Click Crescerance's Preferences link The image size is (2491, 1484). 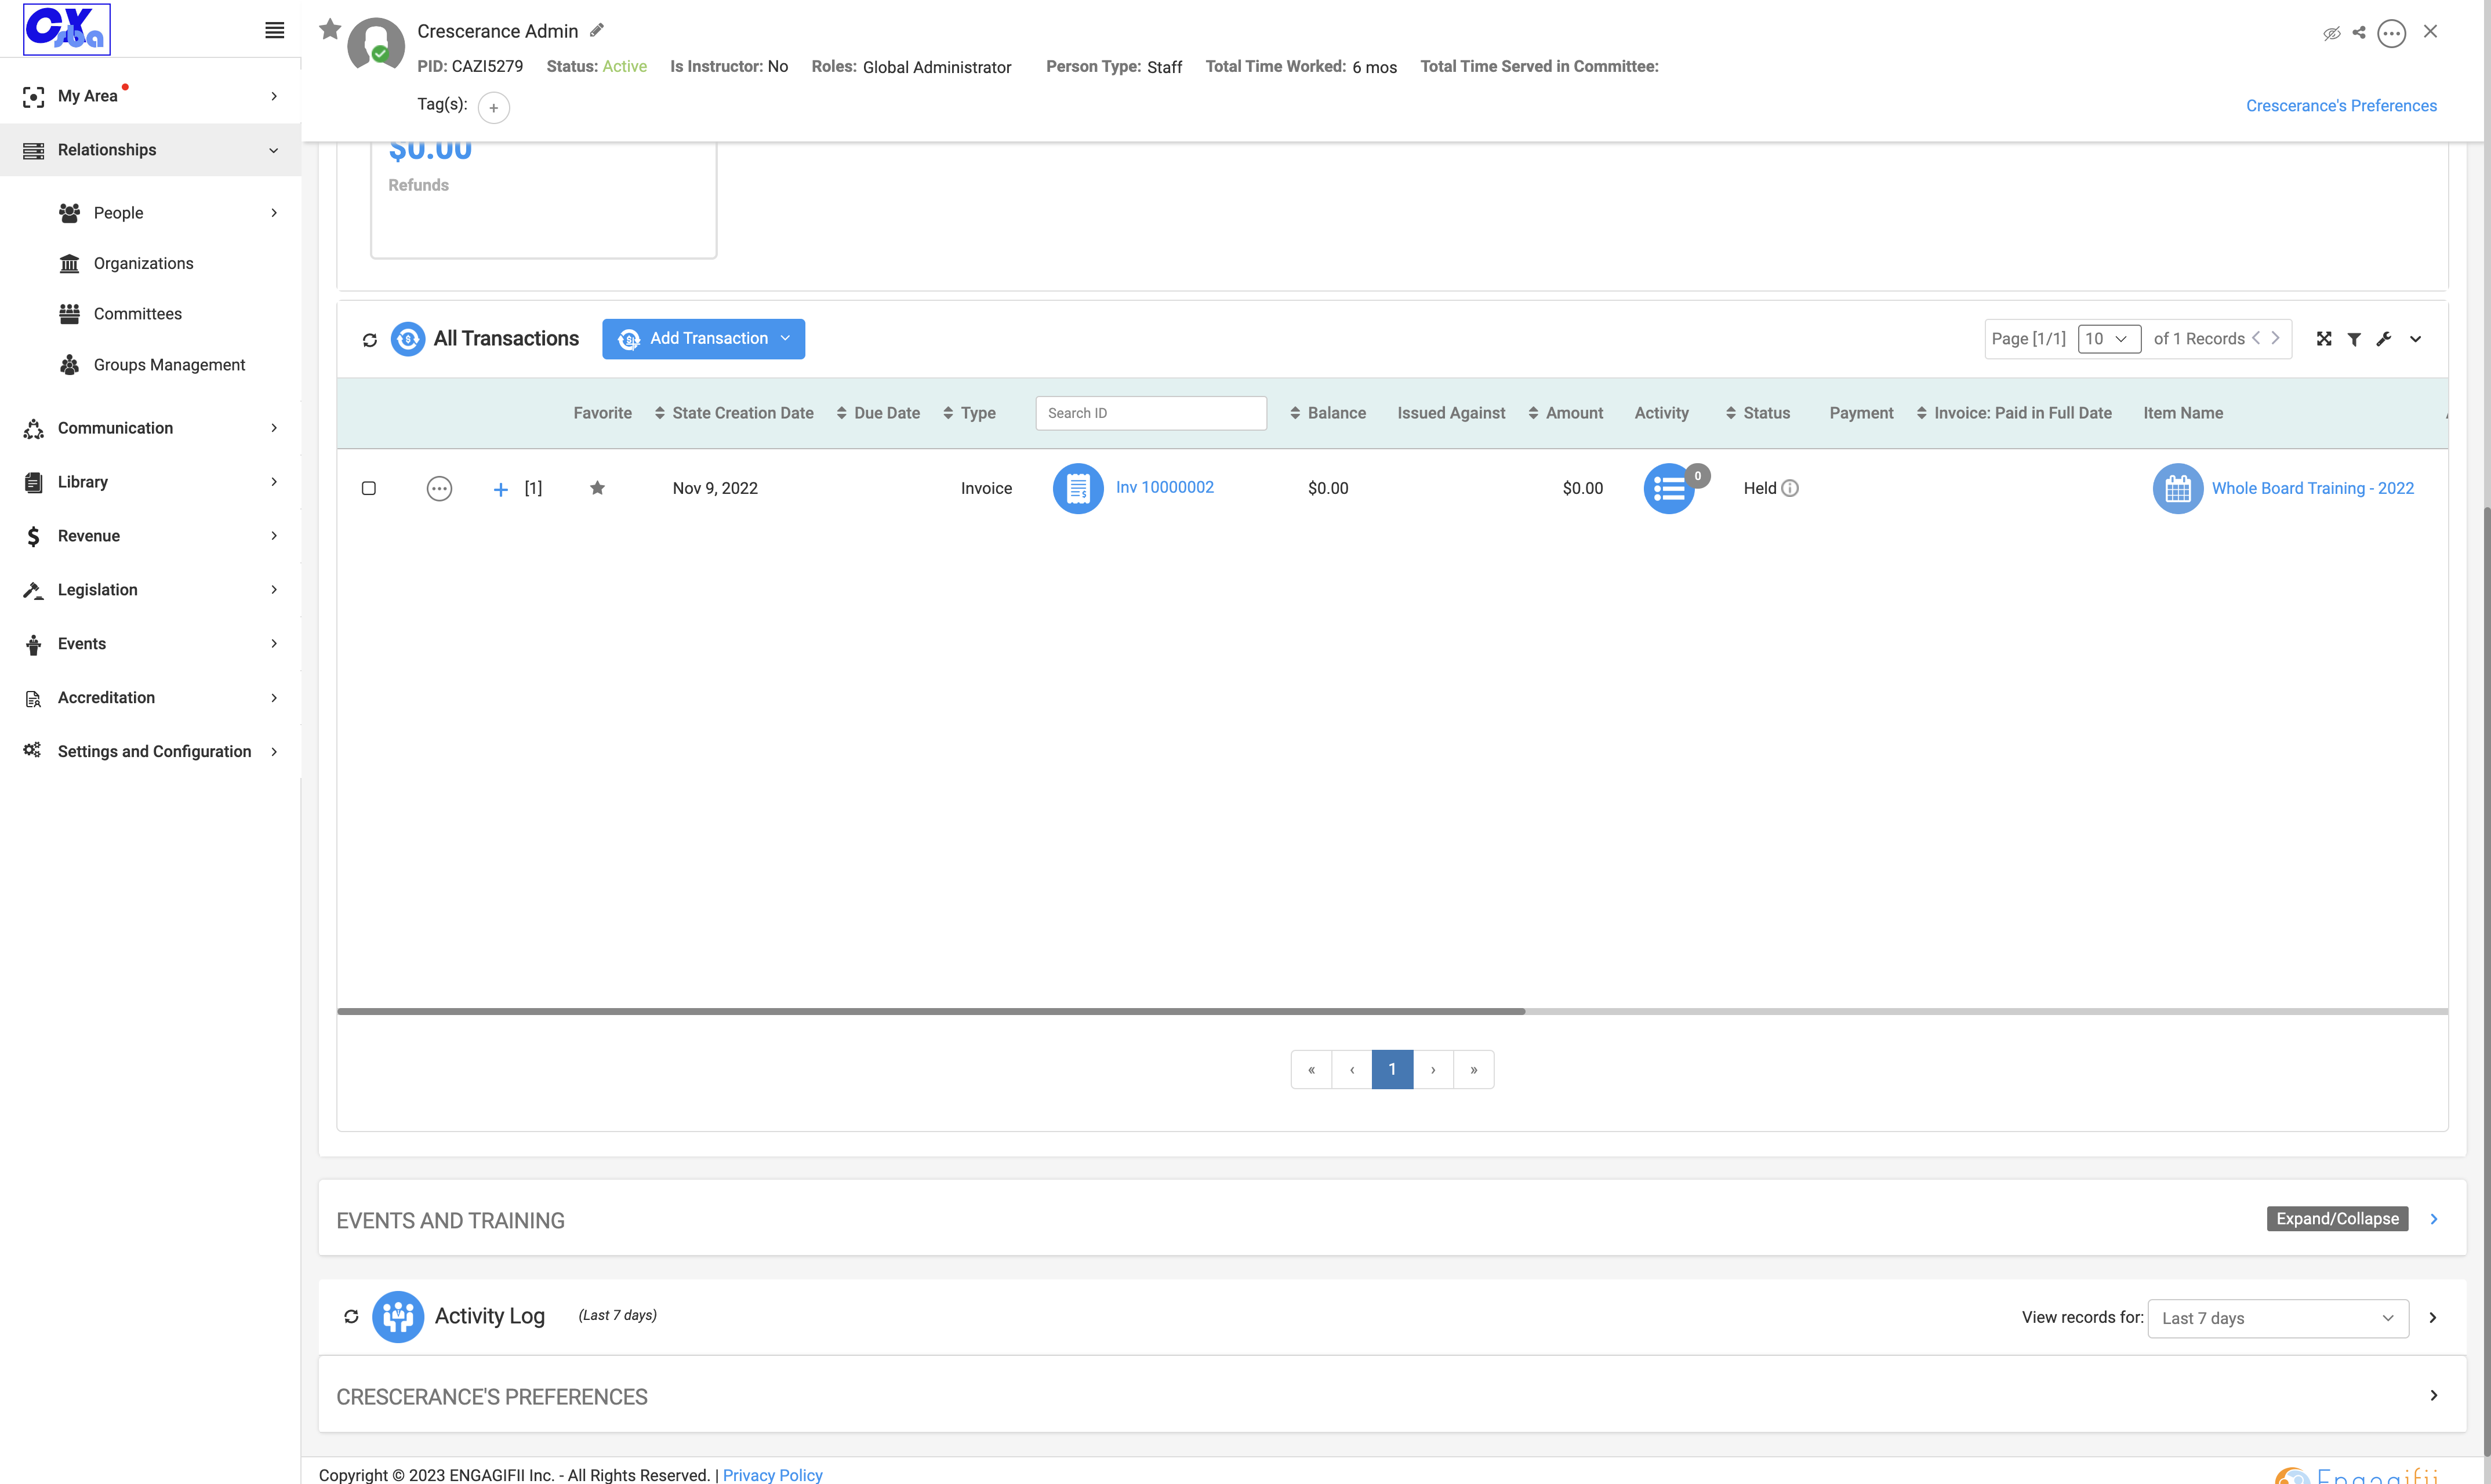pyautogui.click(x=2341, y=106)
